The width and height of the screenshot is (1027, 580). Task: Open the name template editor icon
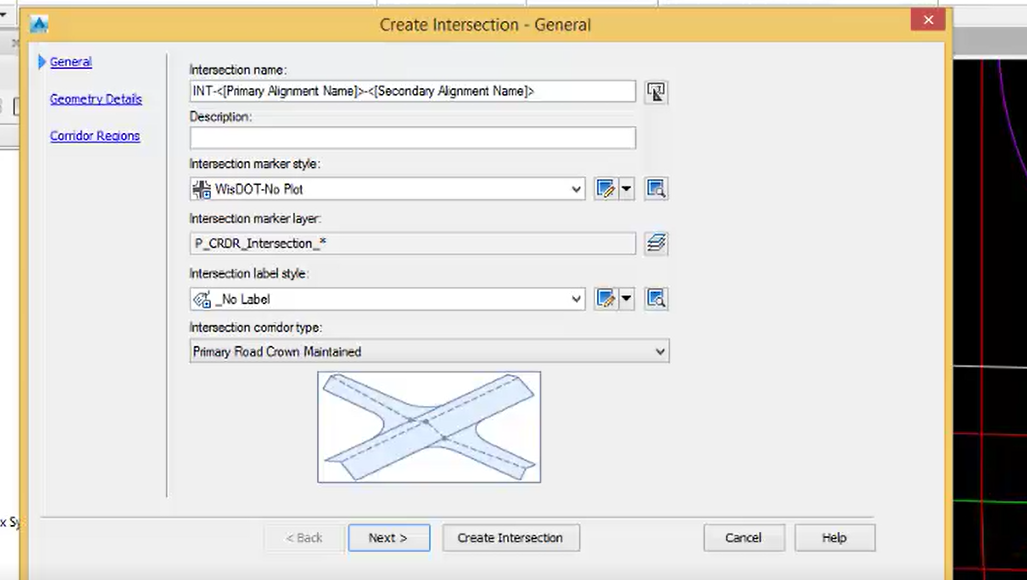656,92
